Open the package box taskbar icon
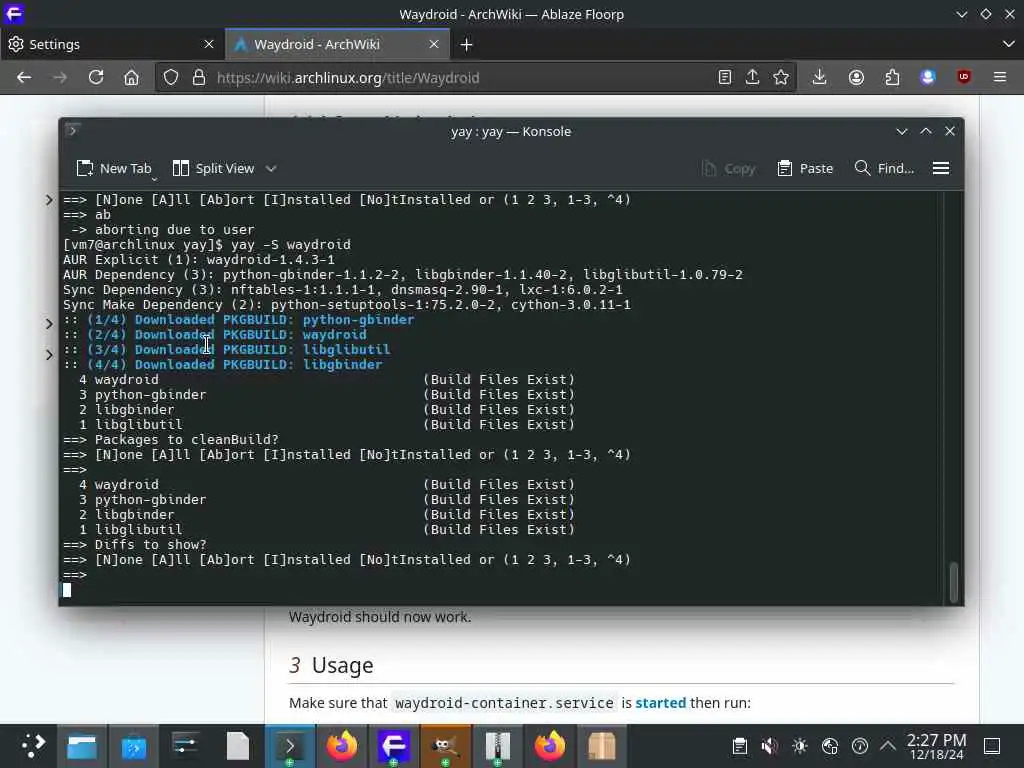This screenshot has height=768, width=1024. (601, 746)
